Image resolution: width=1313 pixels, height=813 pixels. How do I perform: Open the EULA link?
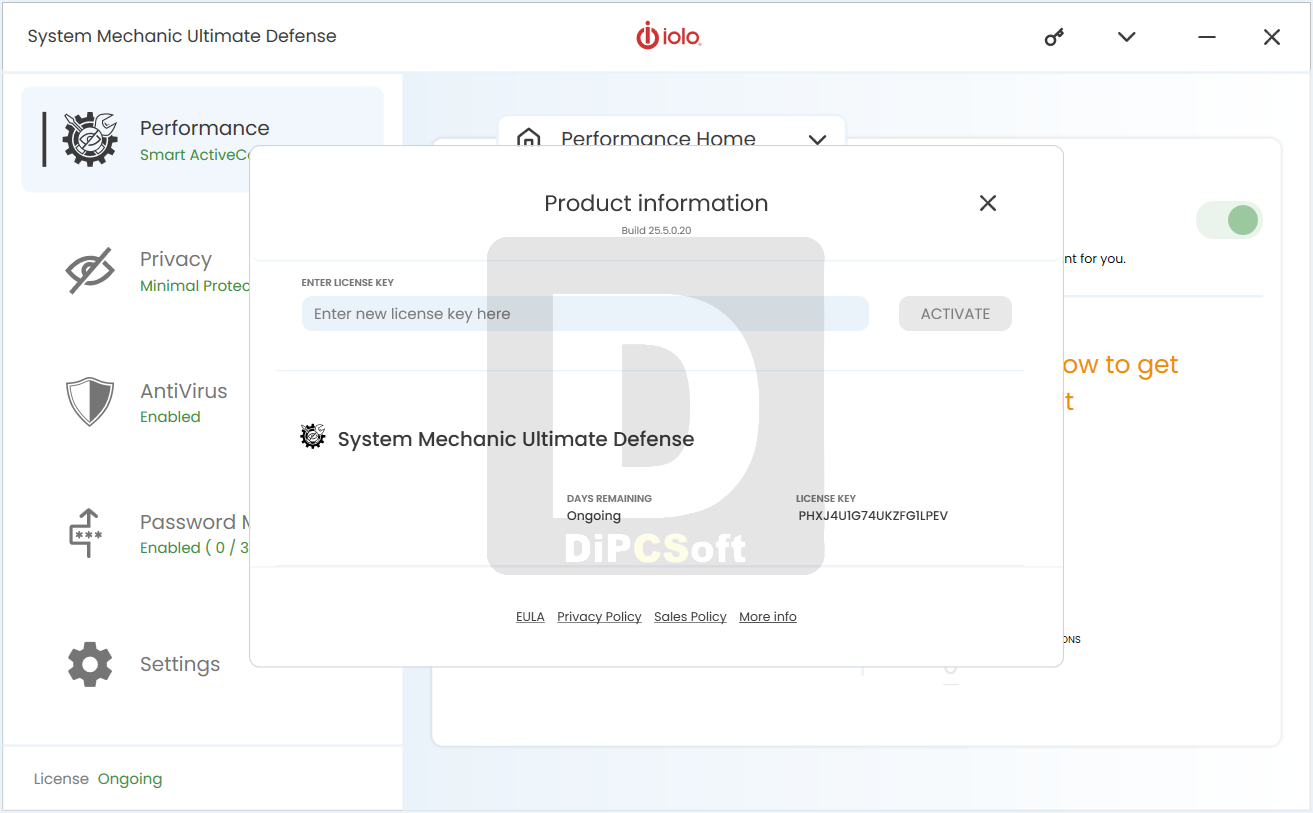(x=530, y=617)
